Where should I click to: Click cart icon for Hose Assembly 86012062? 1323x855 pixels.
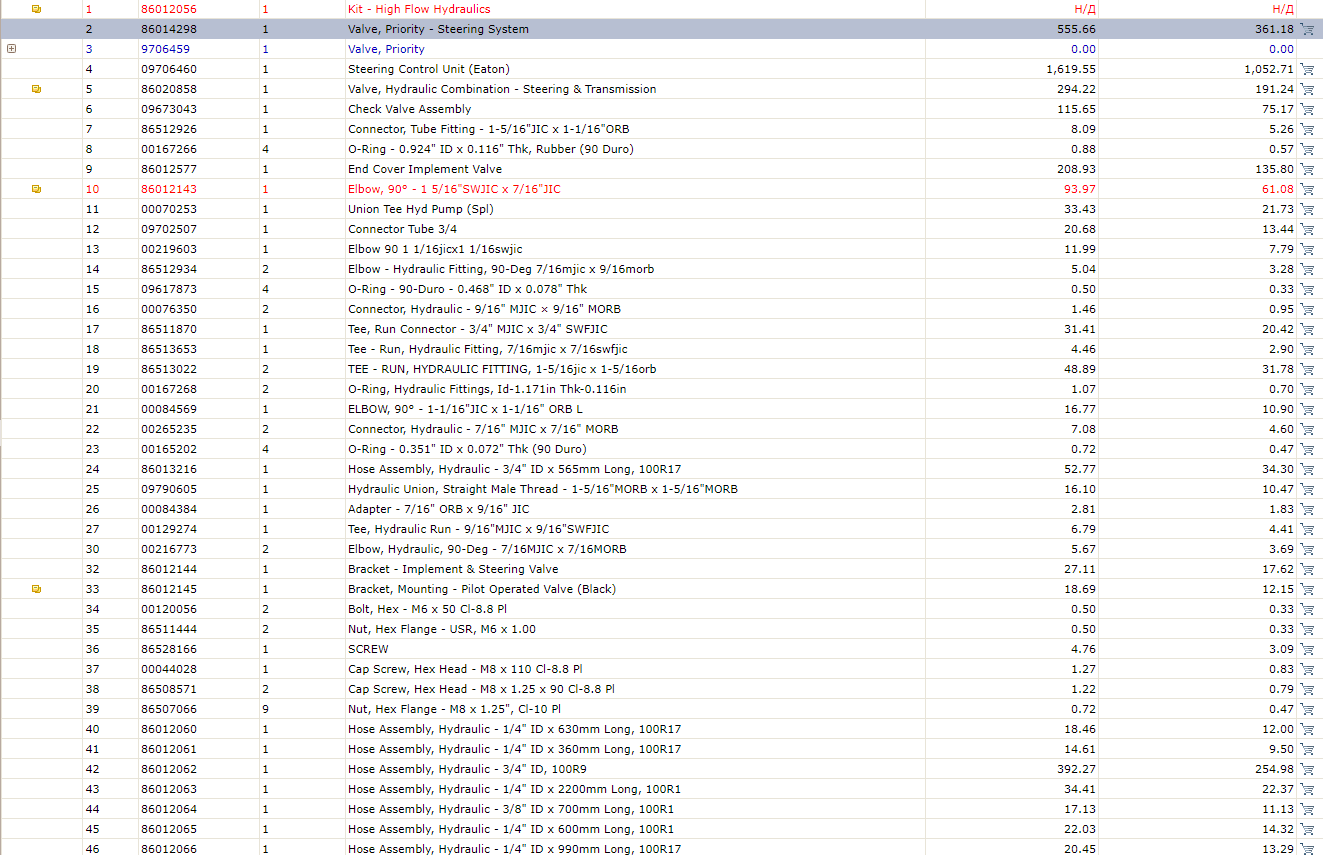[x=1307, y=769]
